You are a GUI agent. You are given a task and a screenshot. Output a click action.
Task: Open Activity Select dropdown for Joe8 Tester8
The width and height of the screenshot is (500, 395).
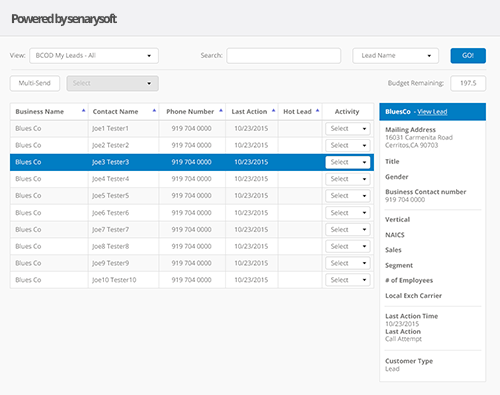348,246
